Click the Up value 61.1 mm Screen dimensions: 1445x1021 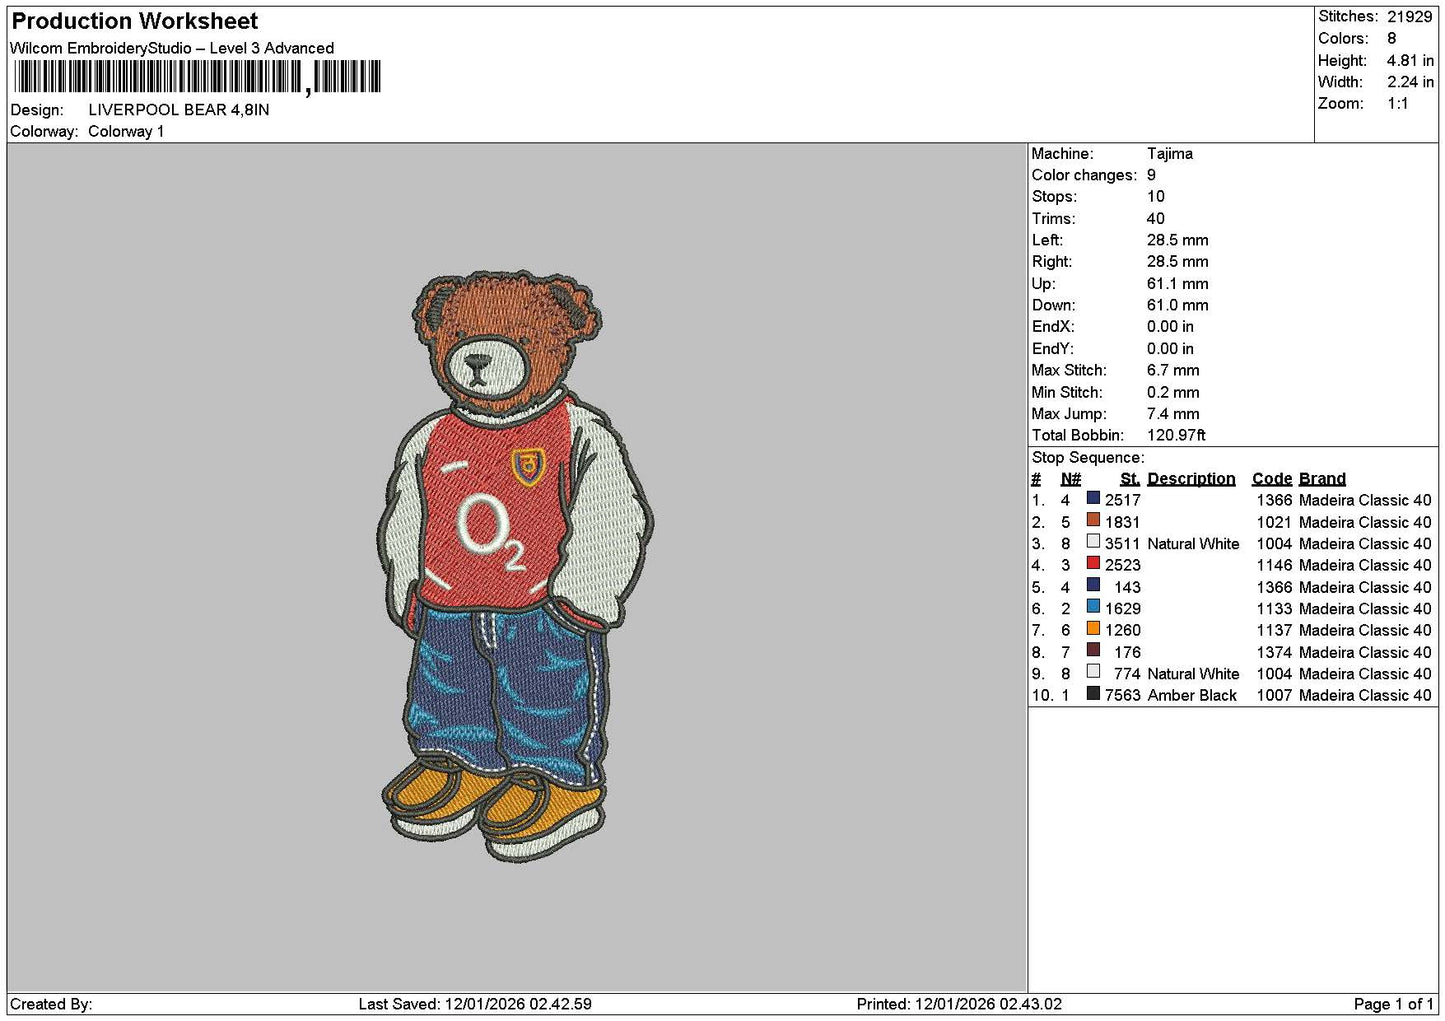tap(1178, 284)
